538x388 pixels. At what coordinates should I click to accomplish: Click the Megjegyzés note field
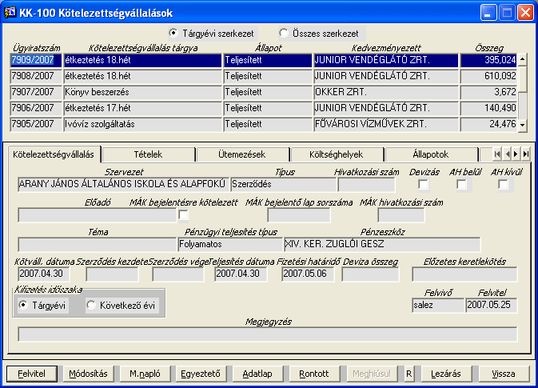pyautogui.click(x=267, y=334)
